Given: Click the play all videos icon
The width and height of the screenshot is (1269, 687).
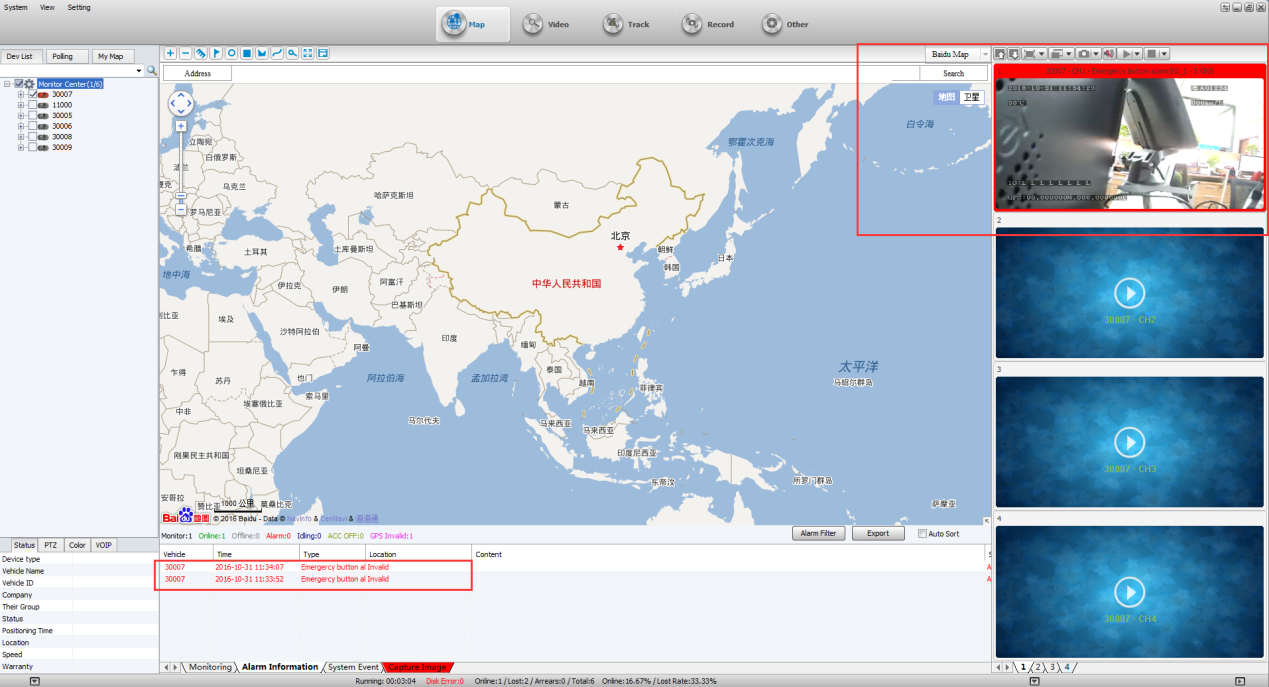Looking at the screenshot, I should (1127, 53).
